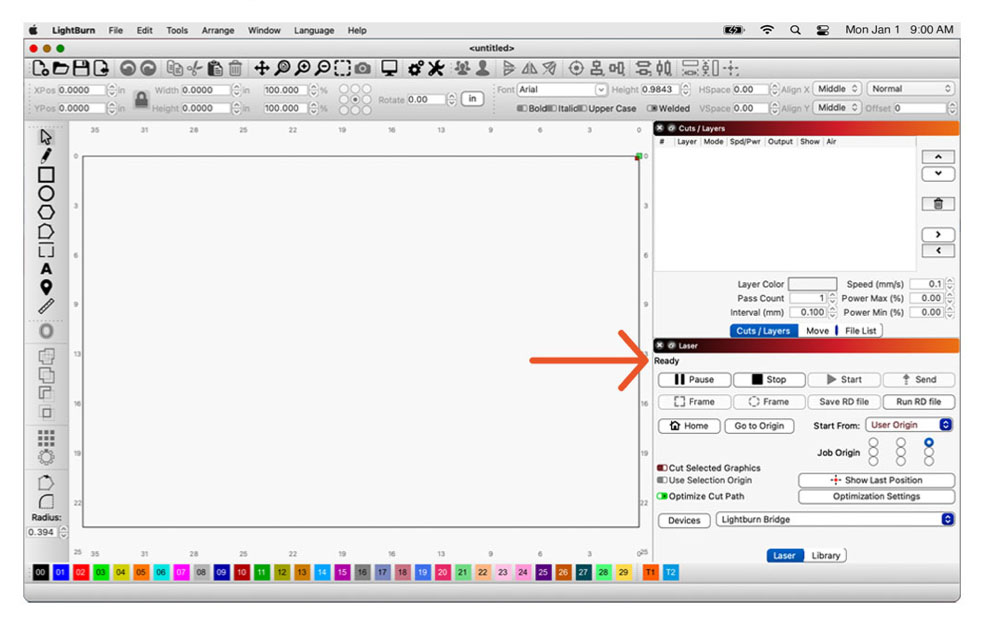This screenshot has height=630, width=988.
Task: Select the Select arrow tool
Action: tap(46, 137)
